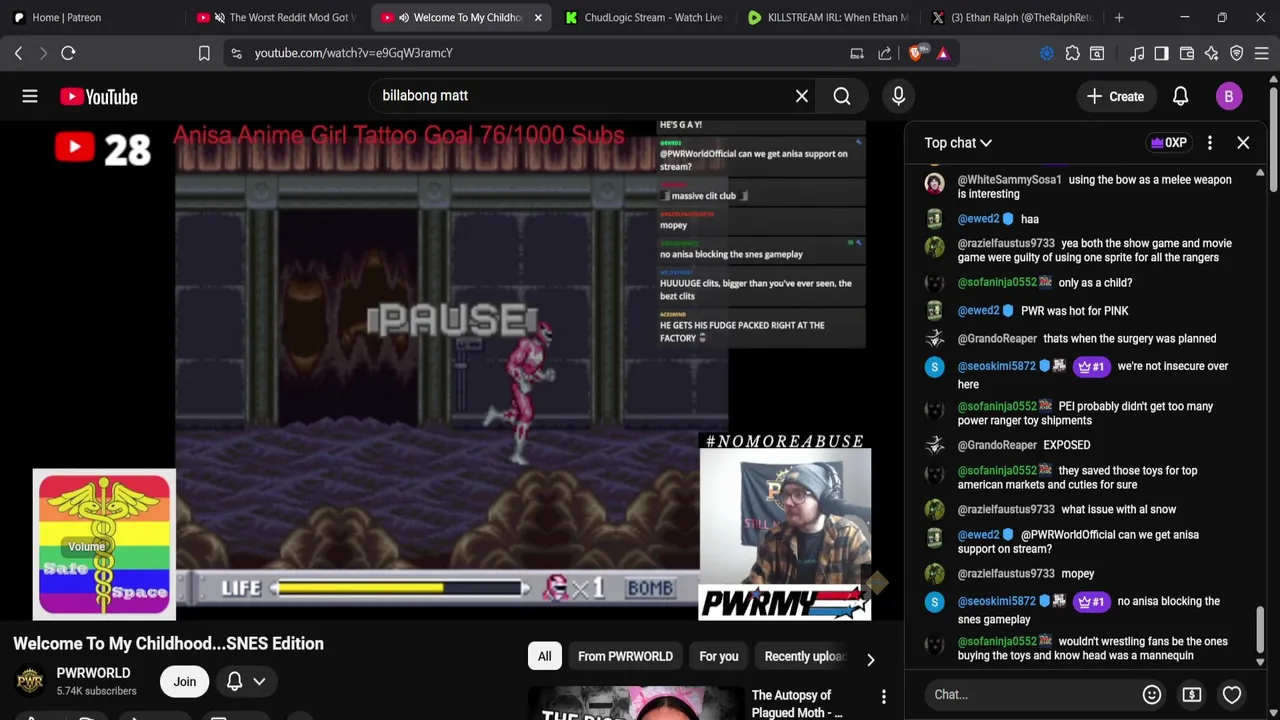Click username @WhiteSammySosa1 in chat

(1009, 180)
